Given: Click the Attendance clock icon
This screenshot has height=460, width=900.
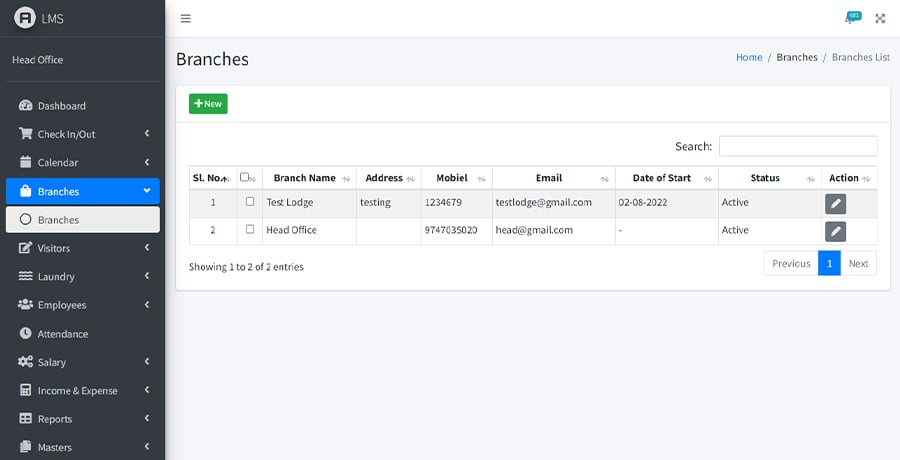Looking at the screenshot, I should click(26, 334).
